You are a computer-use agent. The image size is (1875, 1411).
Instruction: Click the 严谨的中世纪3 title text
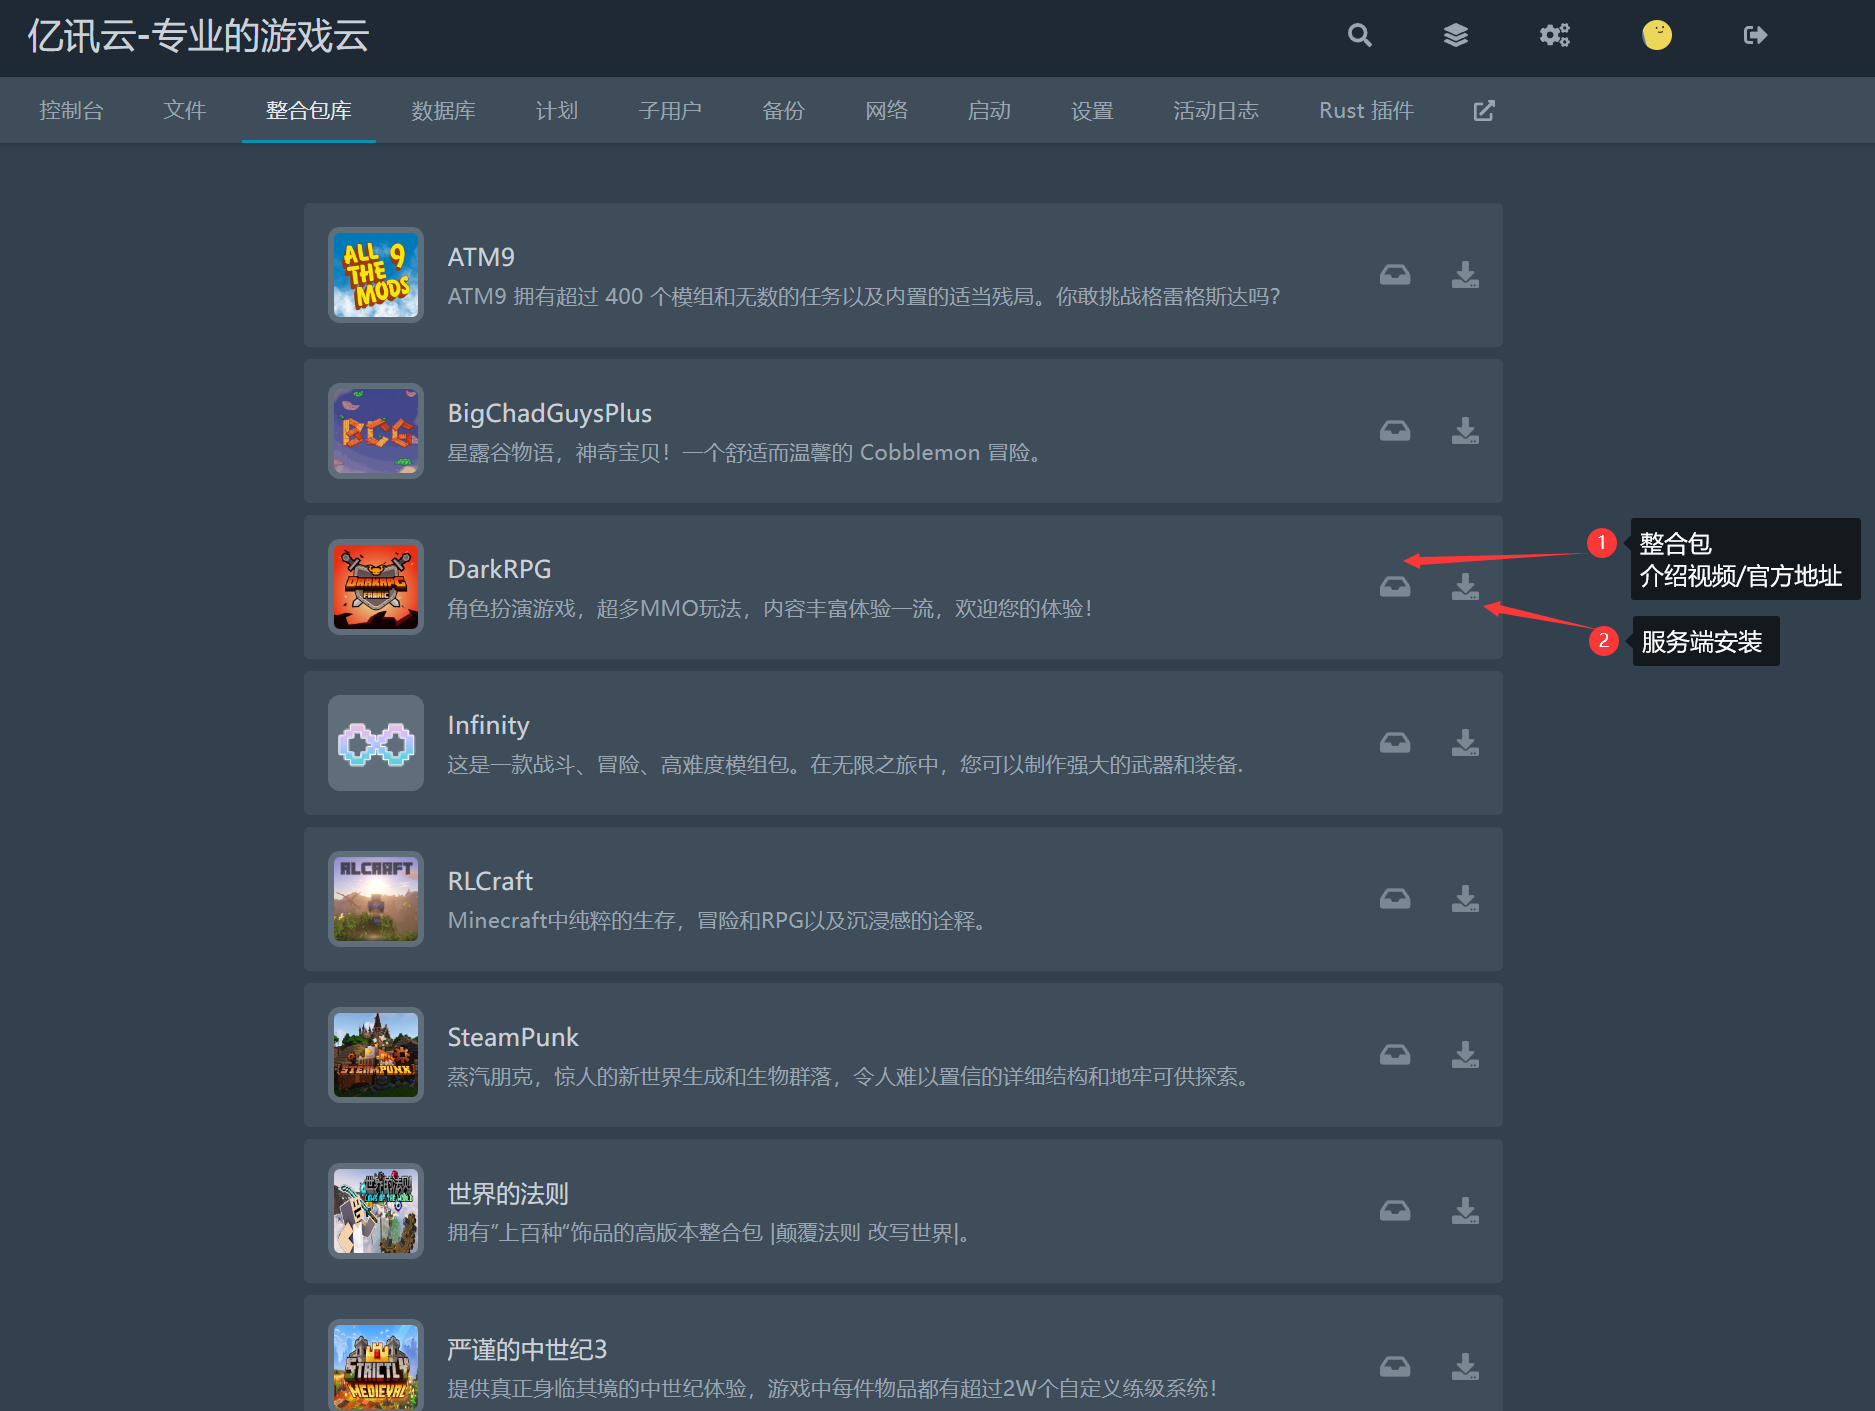point(527,1349)
